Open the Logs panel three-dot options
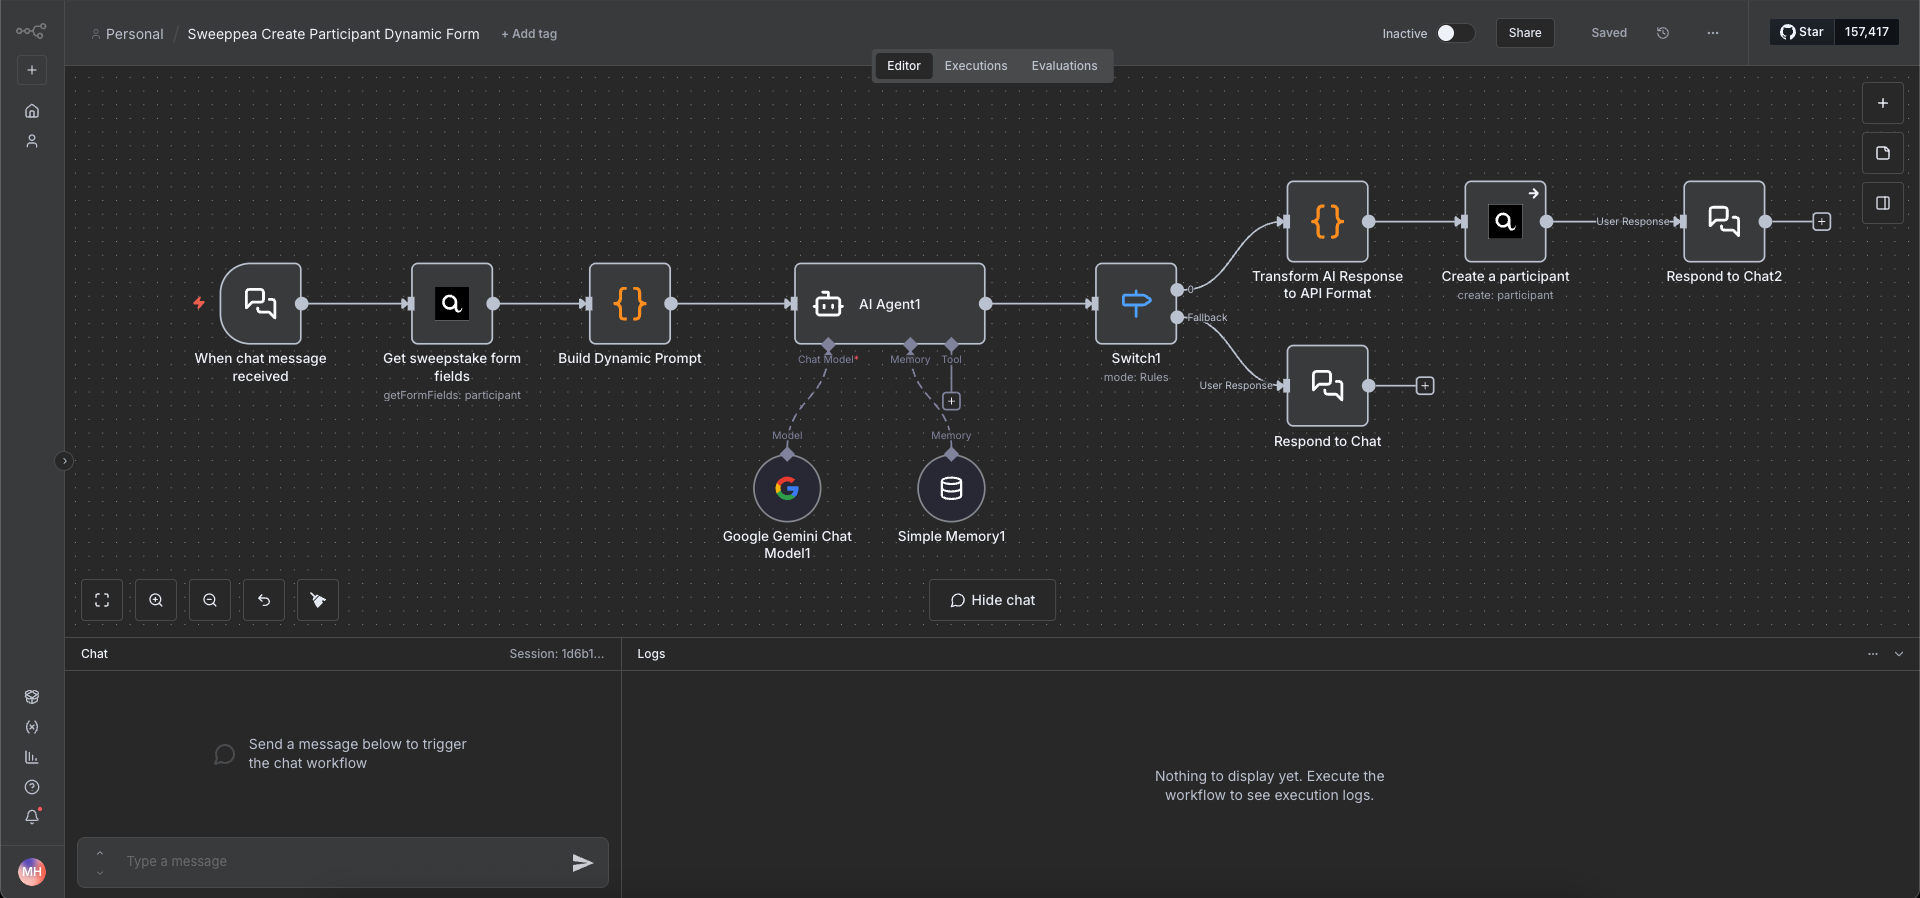The height and width of the screenshot is (898, 1920). coord(1873,654)
